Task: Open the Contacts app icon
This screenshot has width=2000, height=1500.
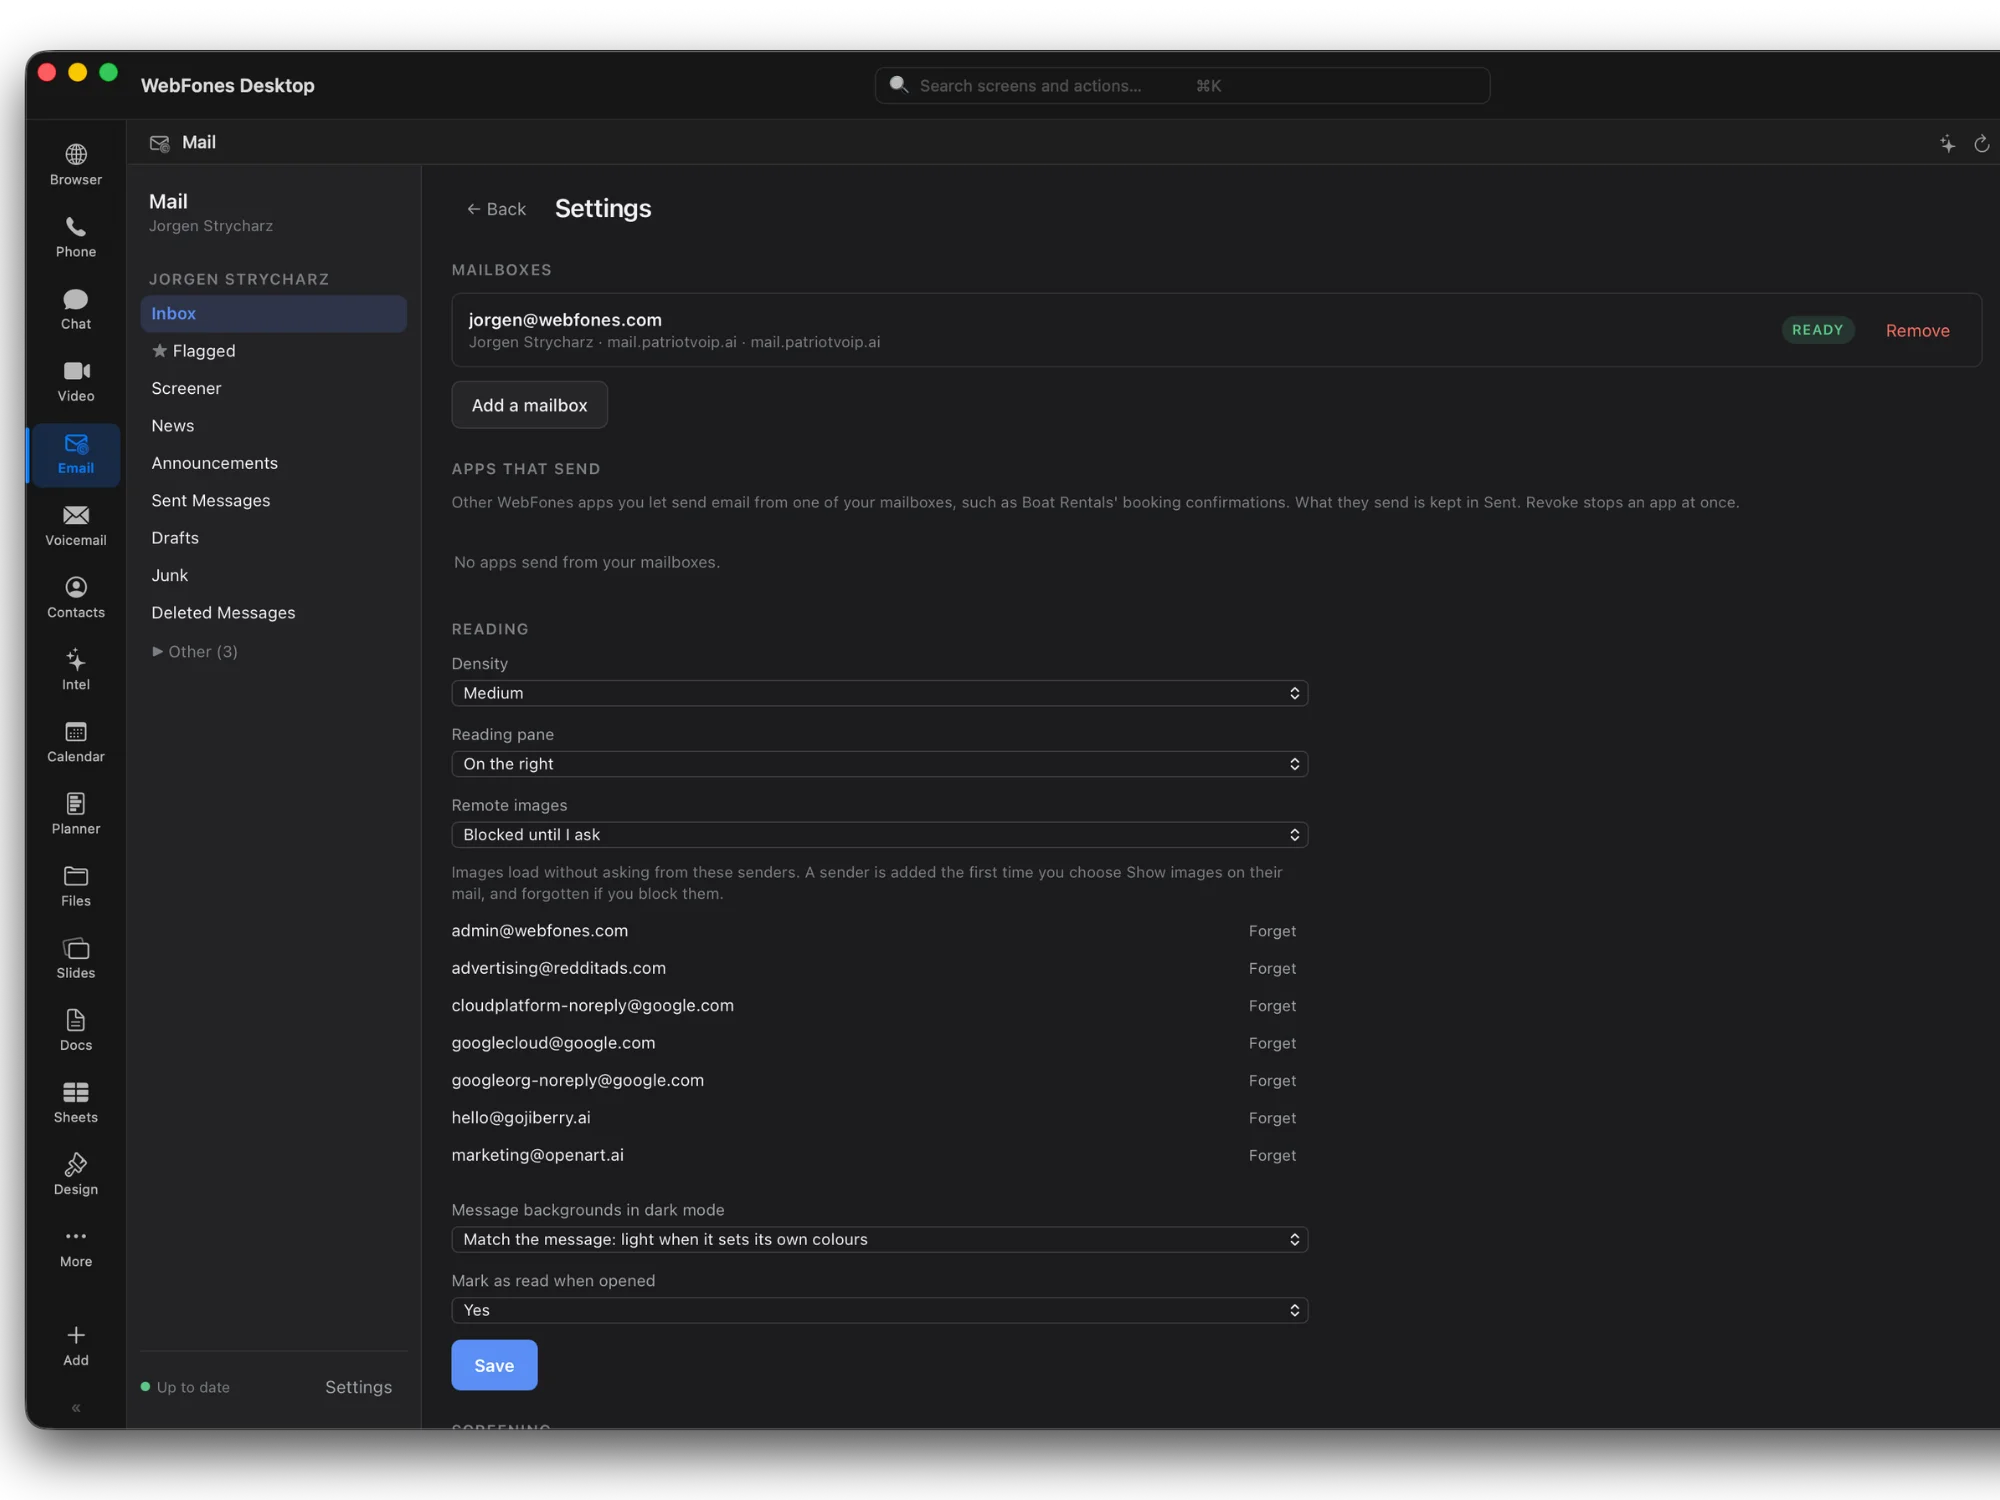Action: tap(76, 597)
